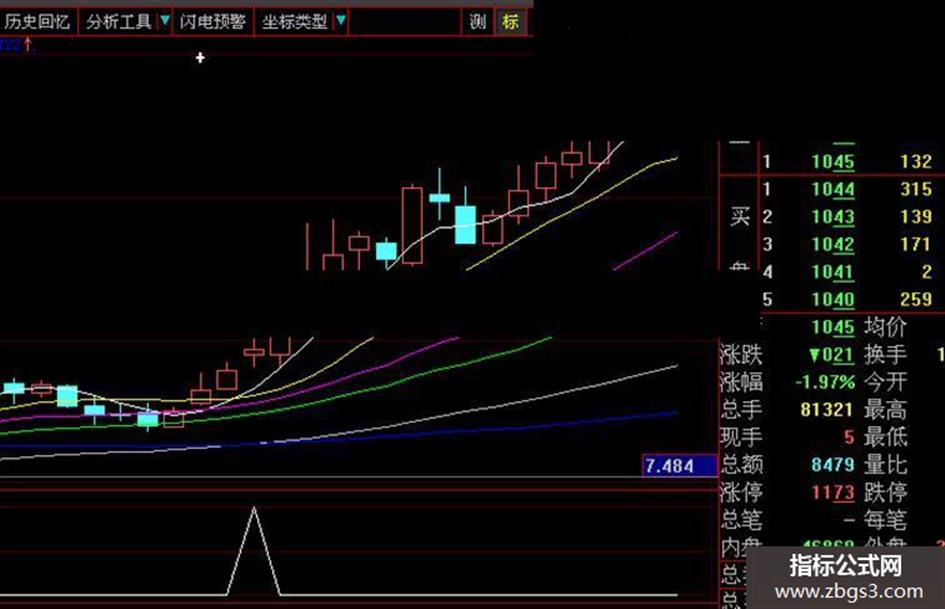Click the 涨停 value 1173
Screen dimensions: 945x609
click(833, 493)
